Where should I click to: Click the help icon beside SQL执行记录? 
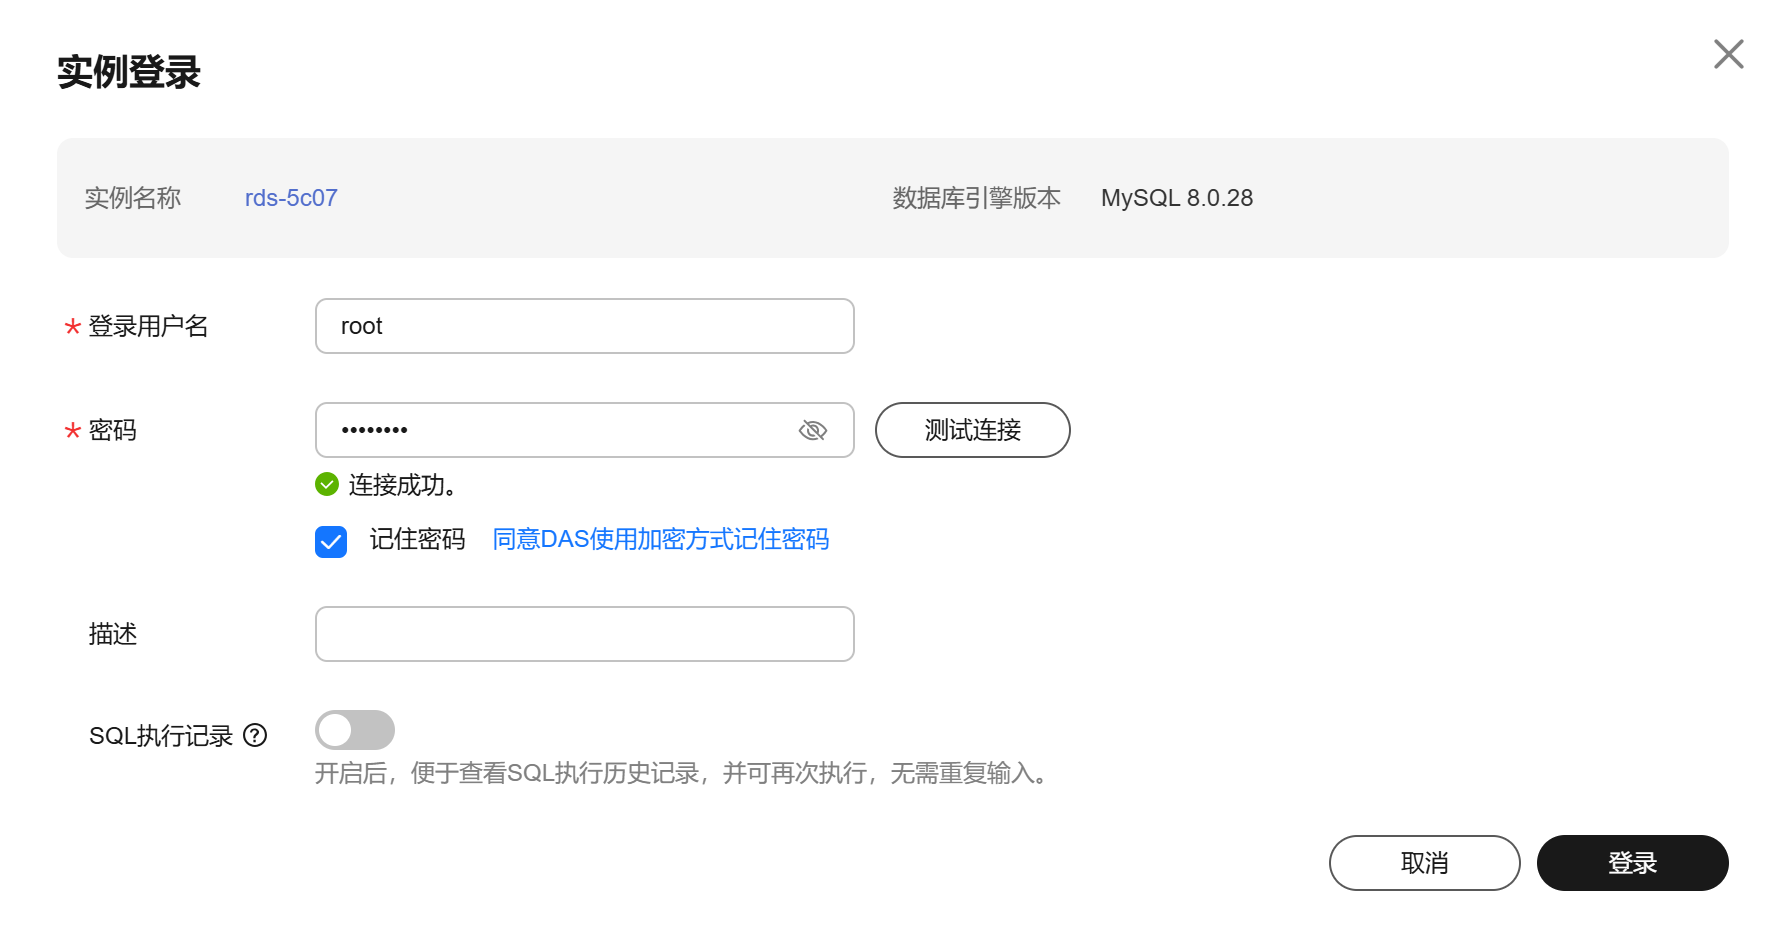(255, 735)
